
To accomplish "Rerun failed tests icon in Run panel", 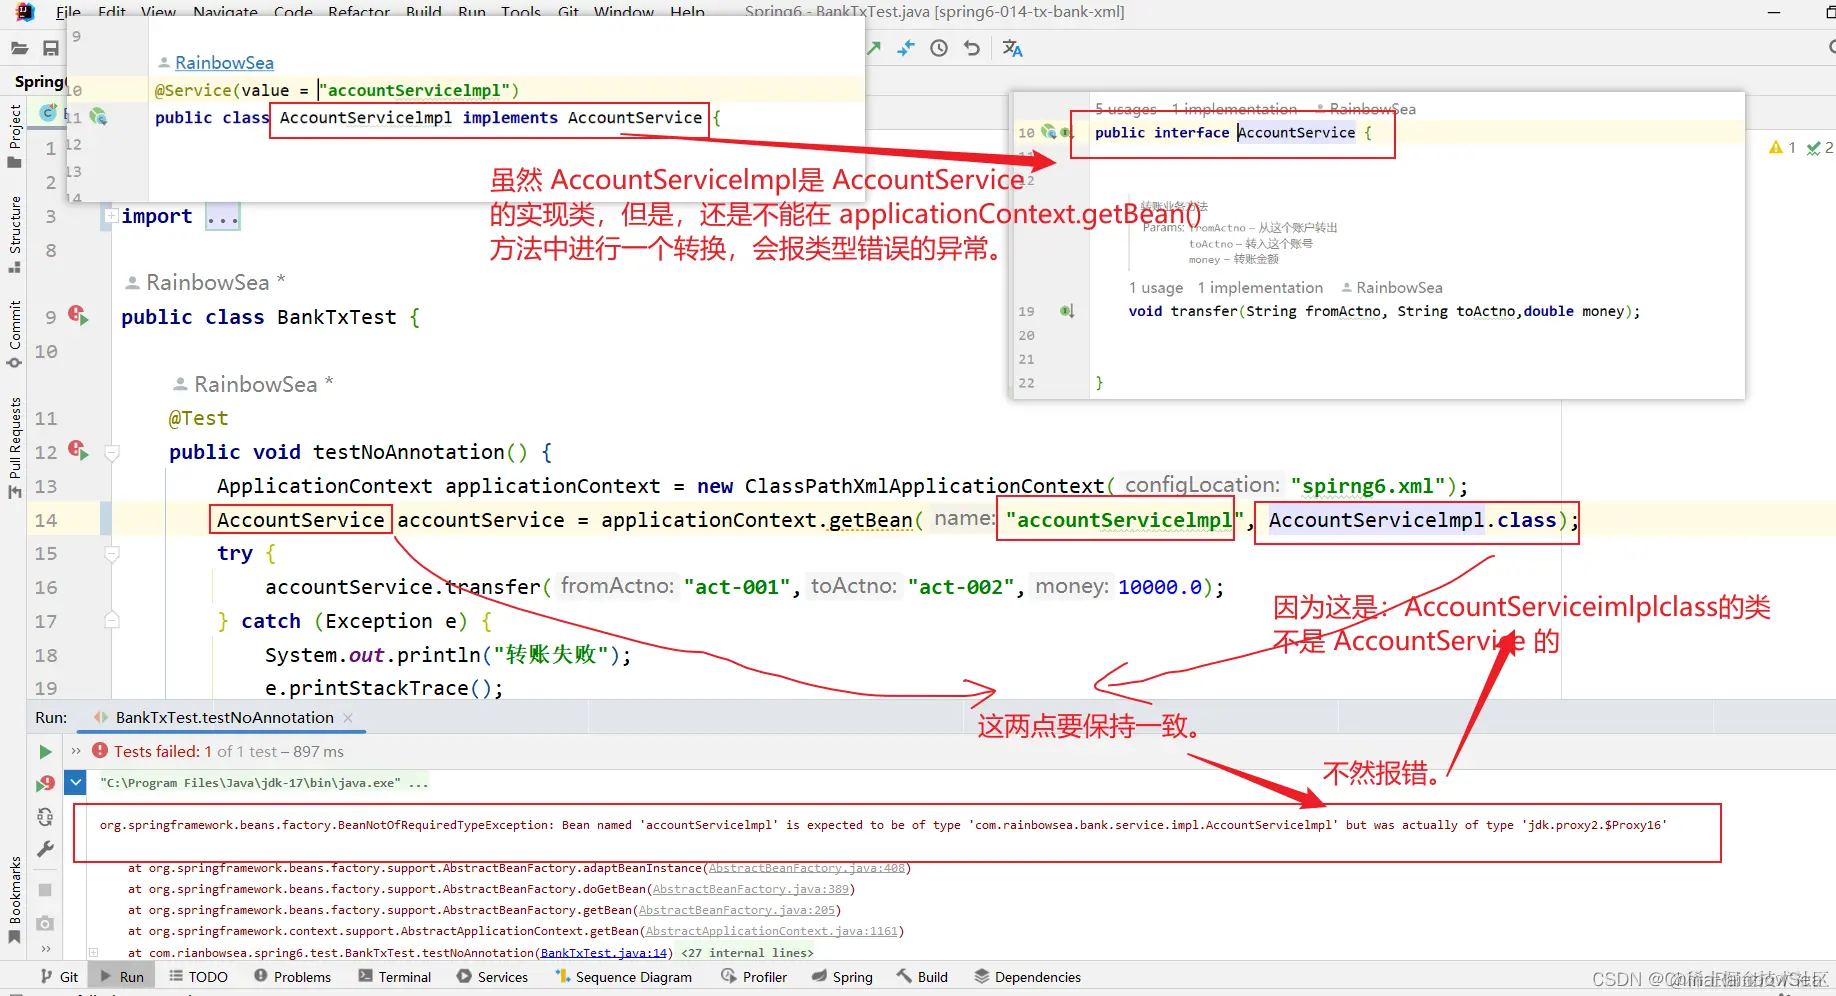I will tap(45, 783).
